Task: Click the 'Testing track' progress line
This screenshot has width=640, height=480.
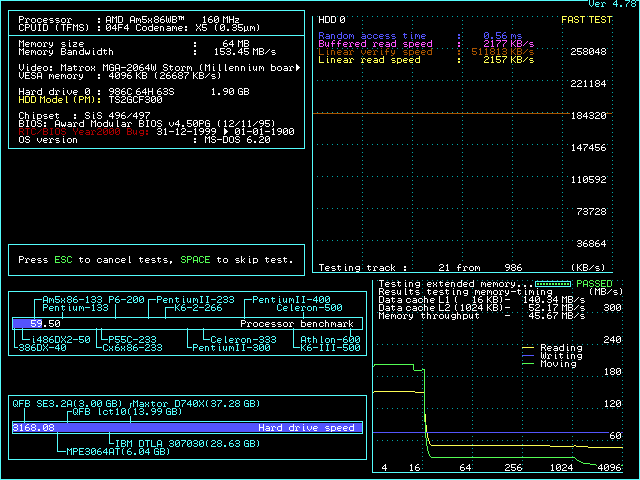Action: [420, 268]
